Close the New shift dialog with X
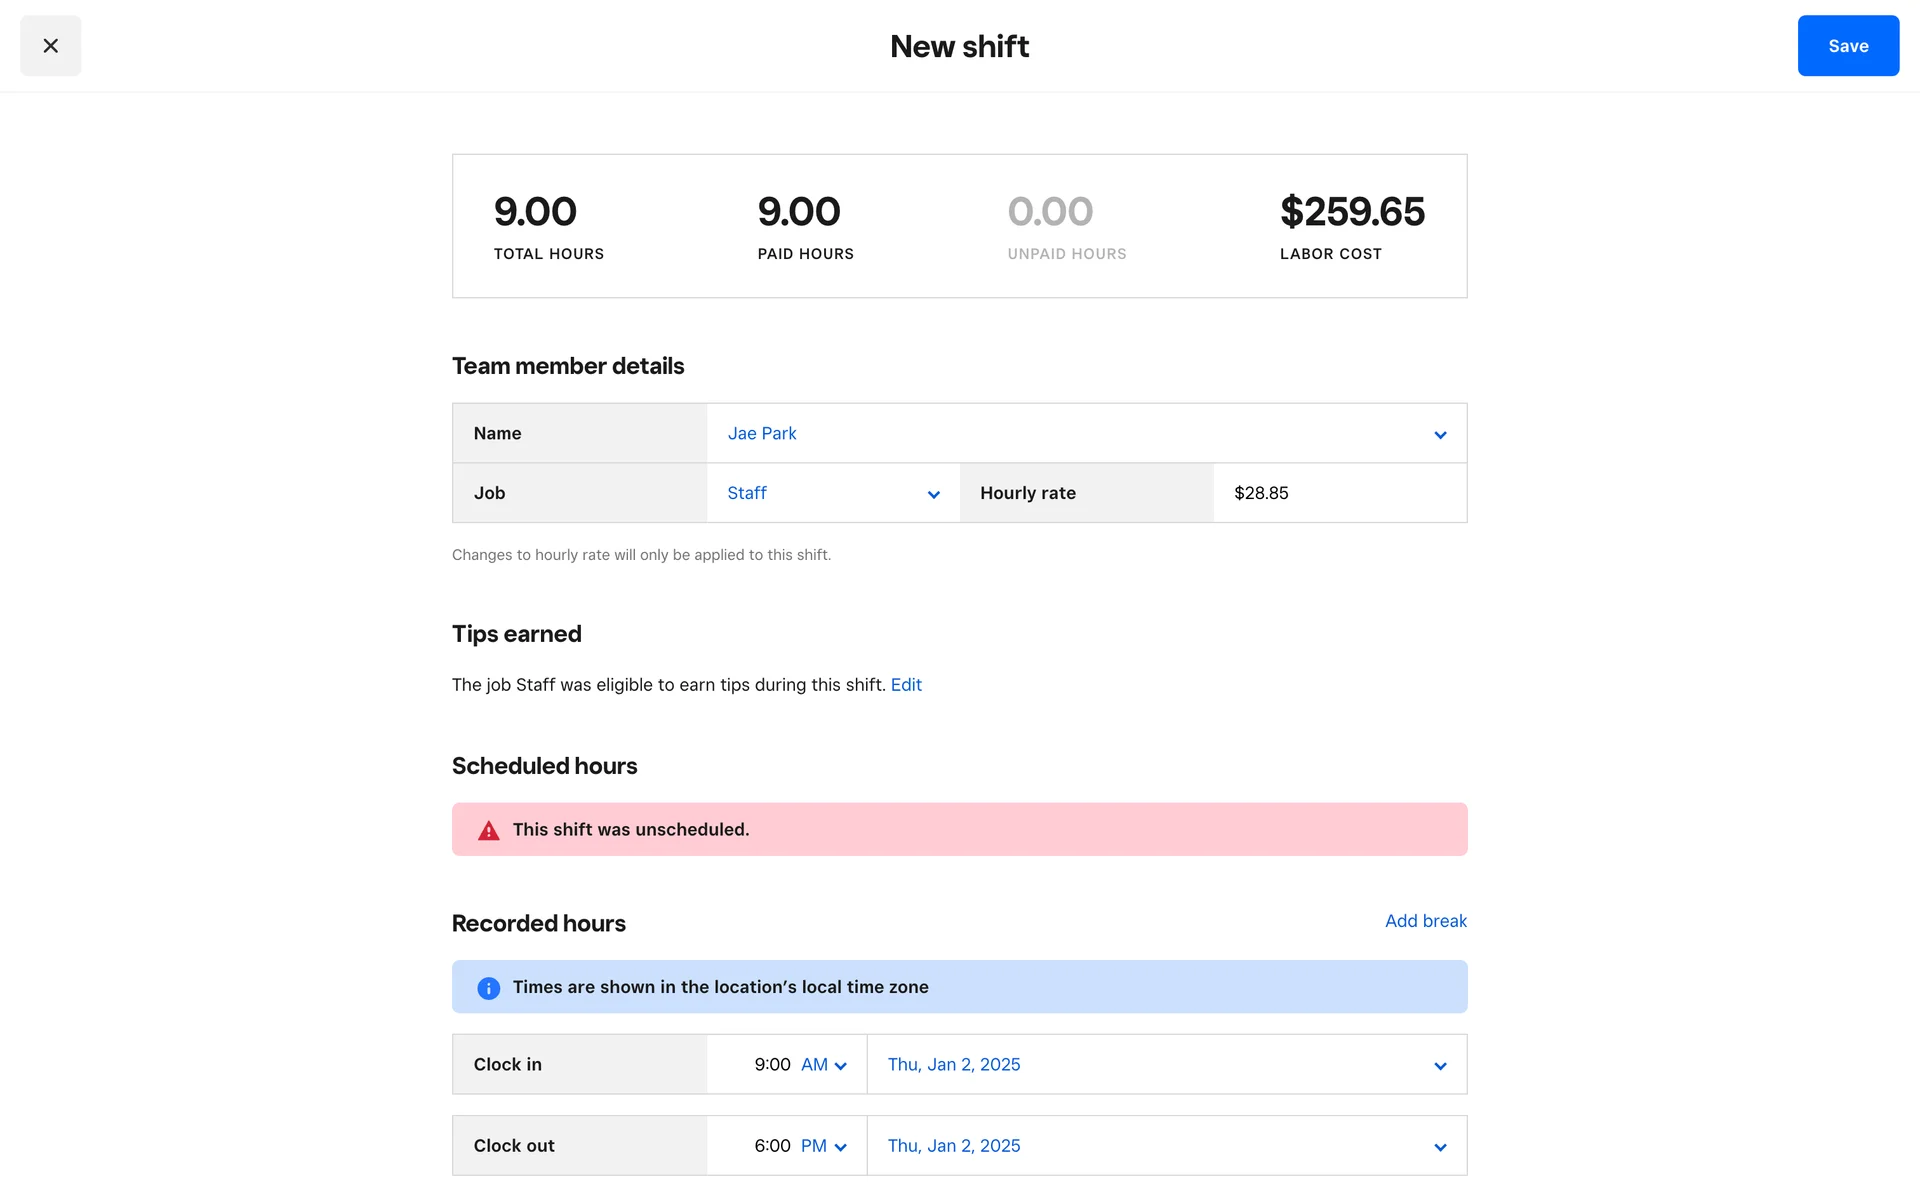The image size is (1920, 1200). pos(50,46)
